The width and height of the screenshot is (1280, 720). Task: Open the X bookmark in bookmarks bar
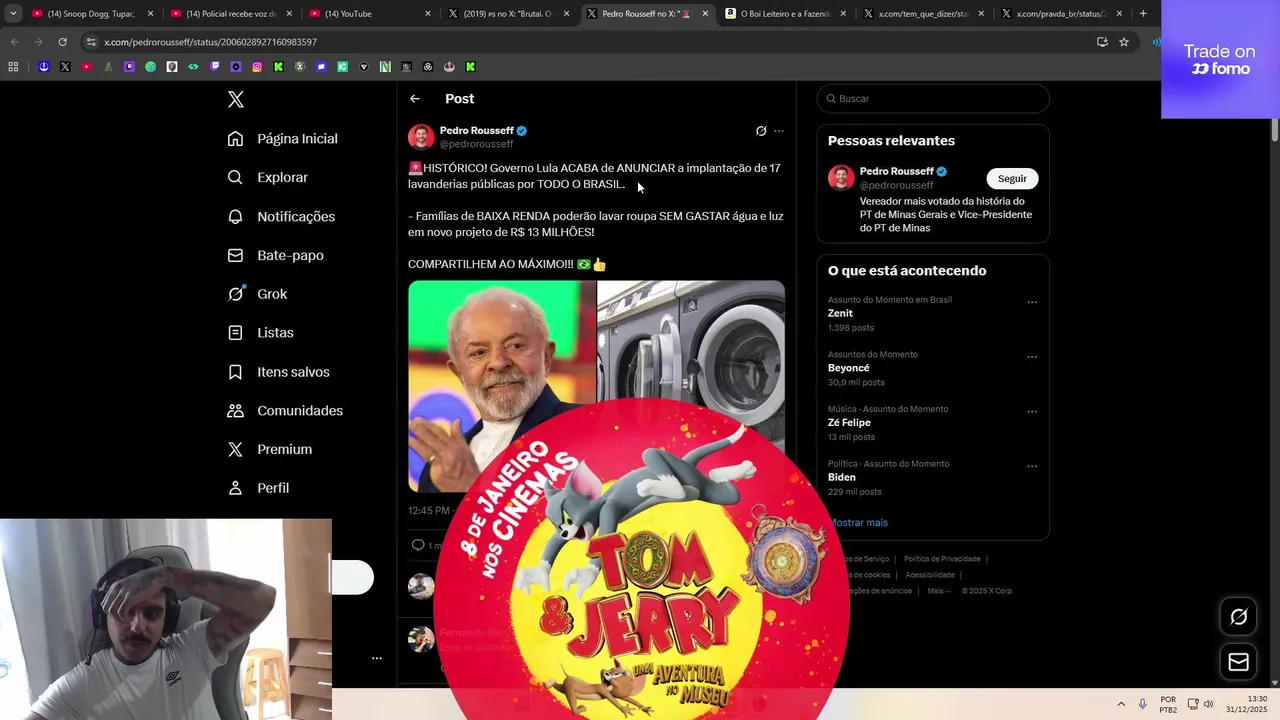coord(65,67)
